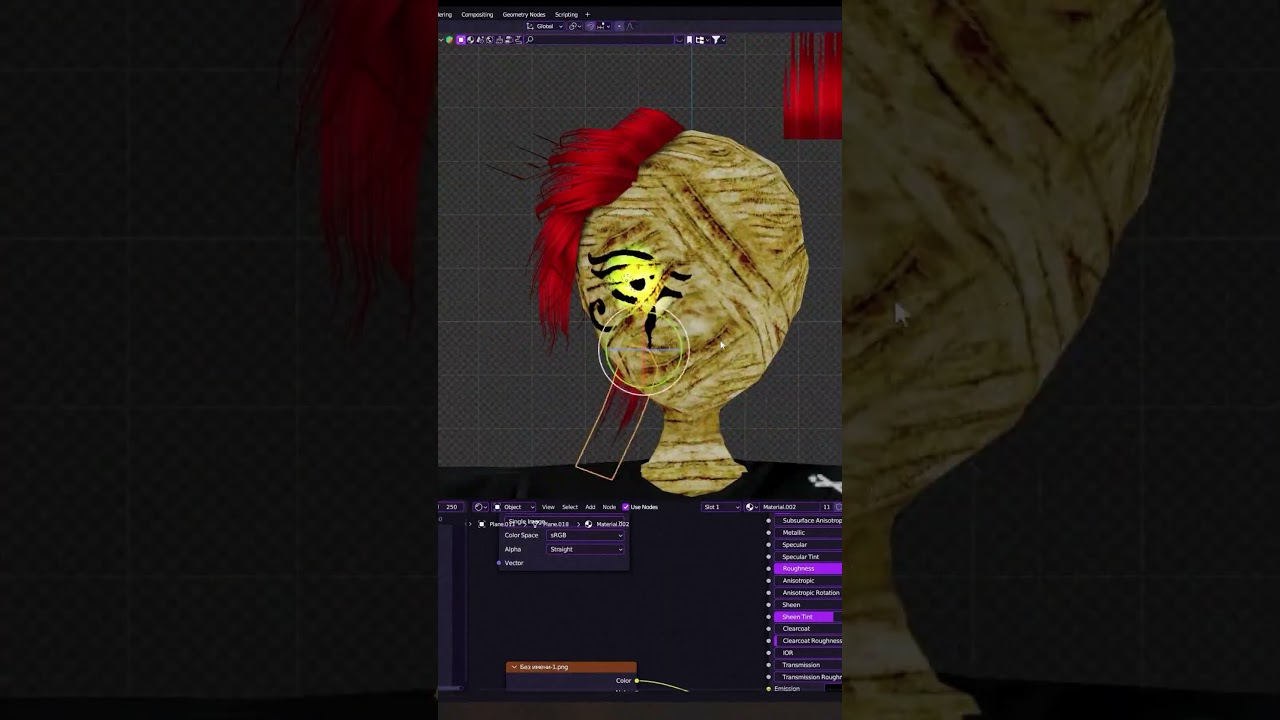The width and height of the screenshot is (1280, 720).
Task: Click the Vector input socket
Action: (499, 563)
